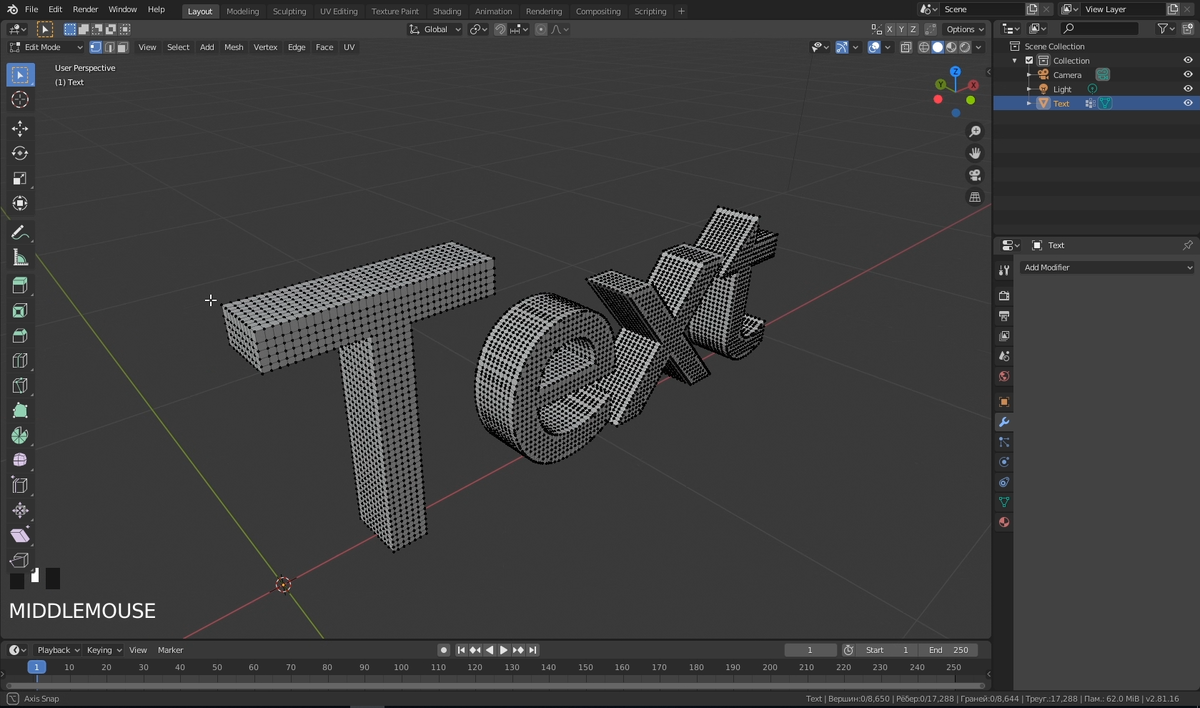Select the Move tool

click(20, 128)
